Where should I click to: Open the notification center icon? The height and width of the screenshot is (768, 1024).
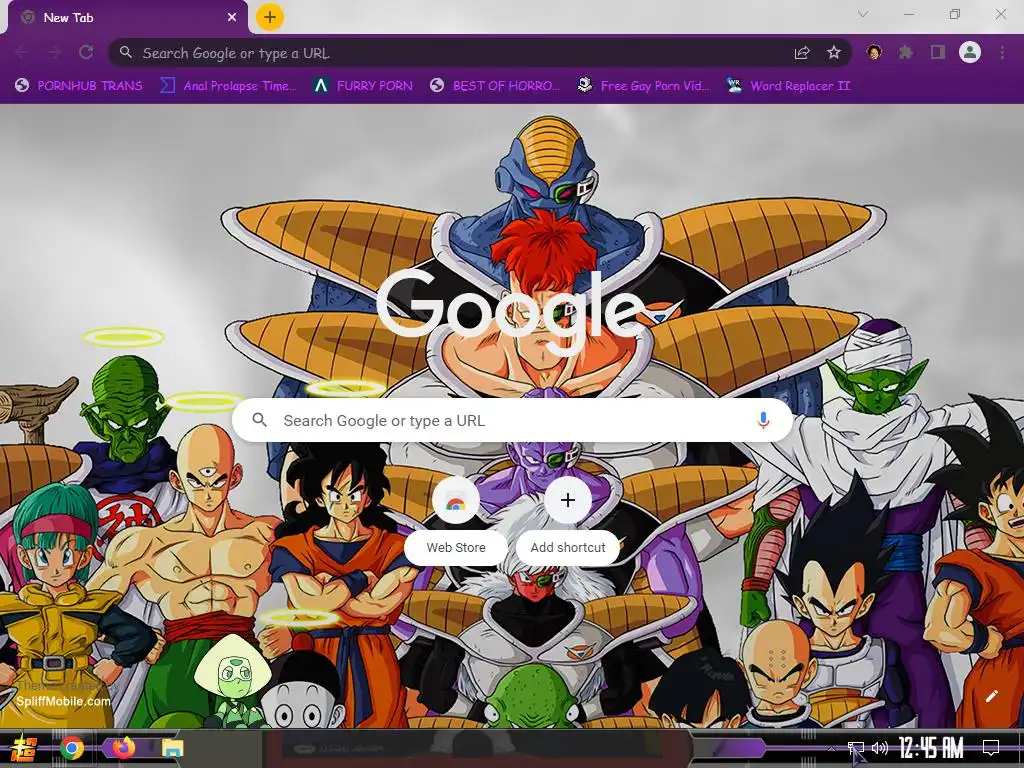click(991, 748)
